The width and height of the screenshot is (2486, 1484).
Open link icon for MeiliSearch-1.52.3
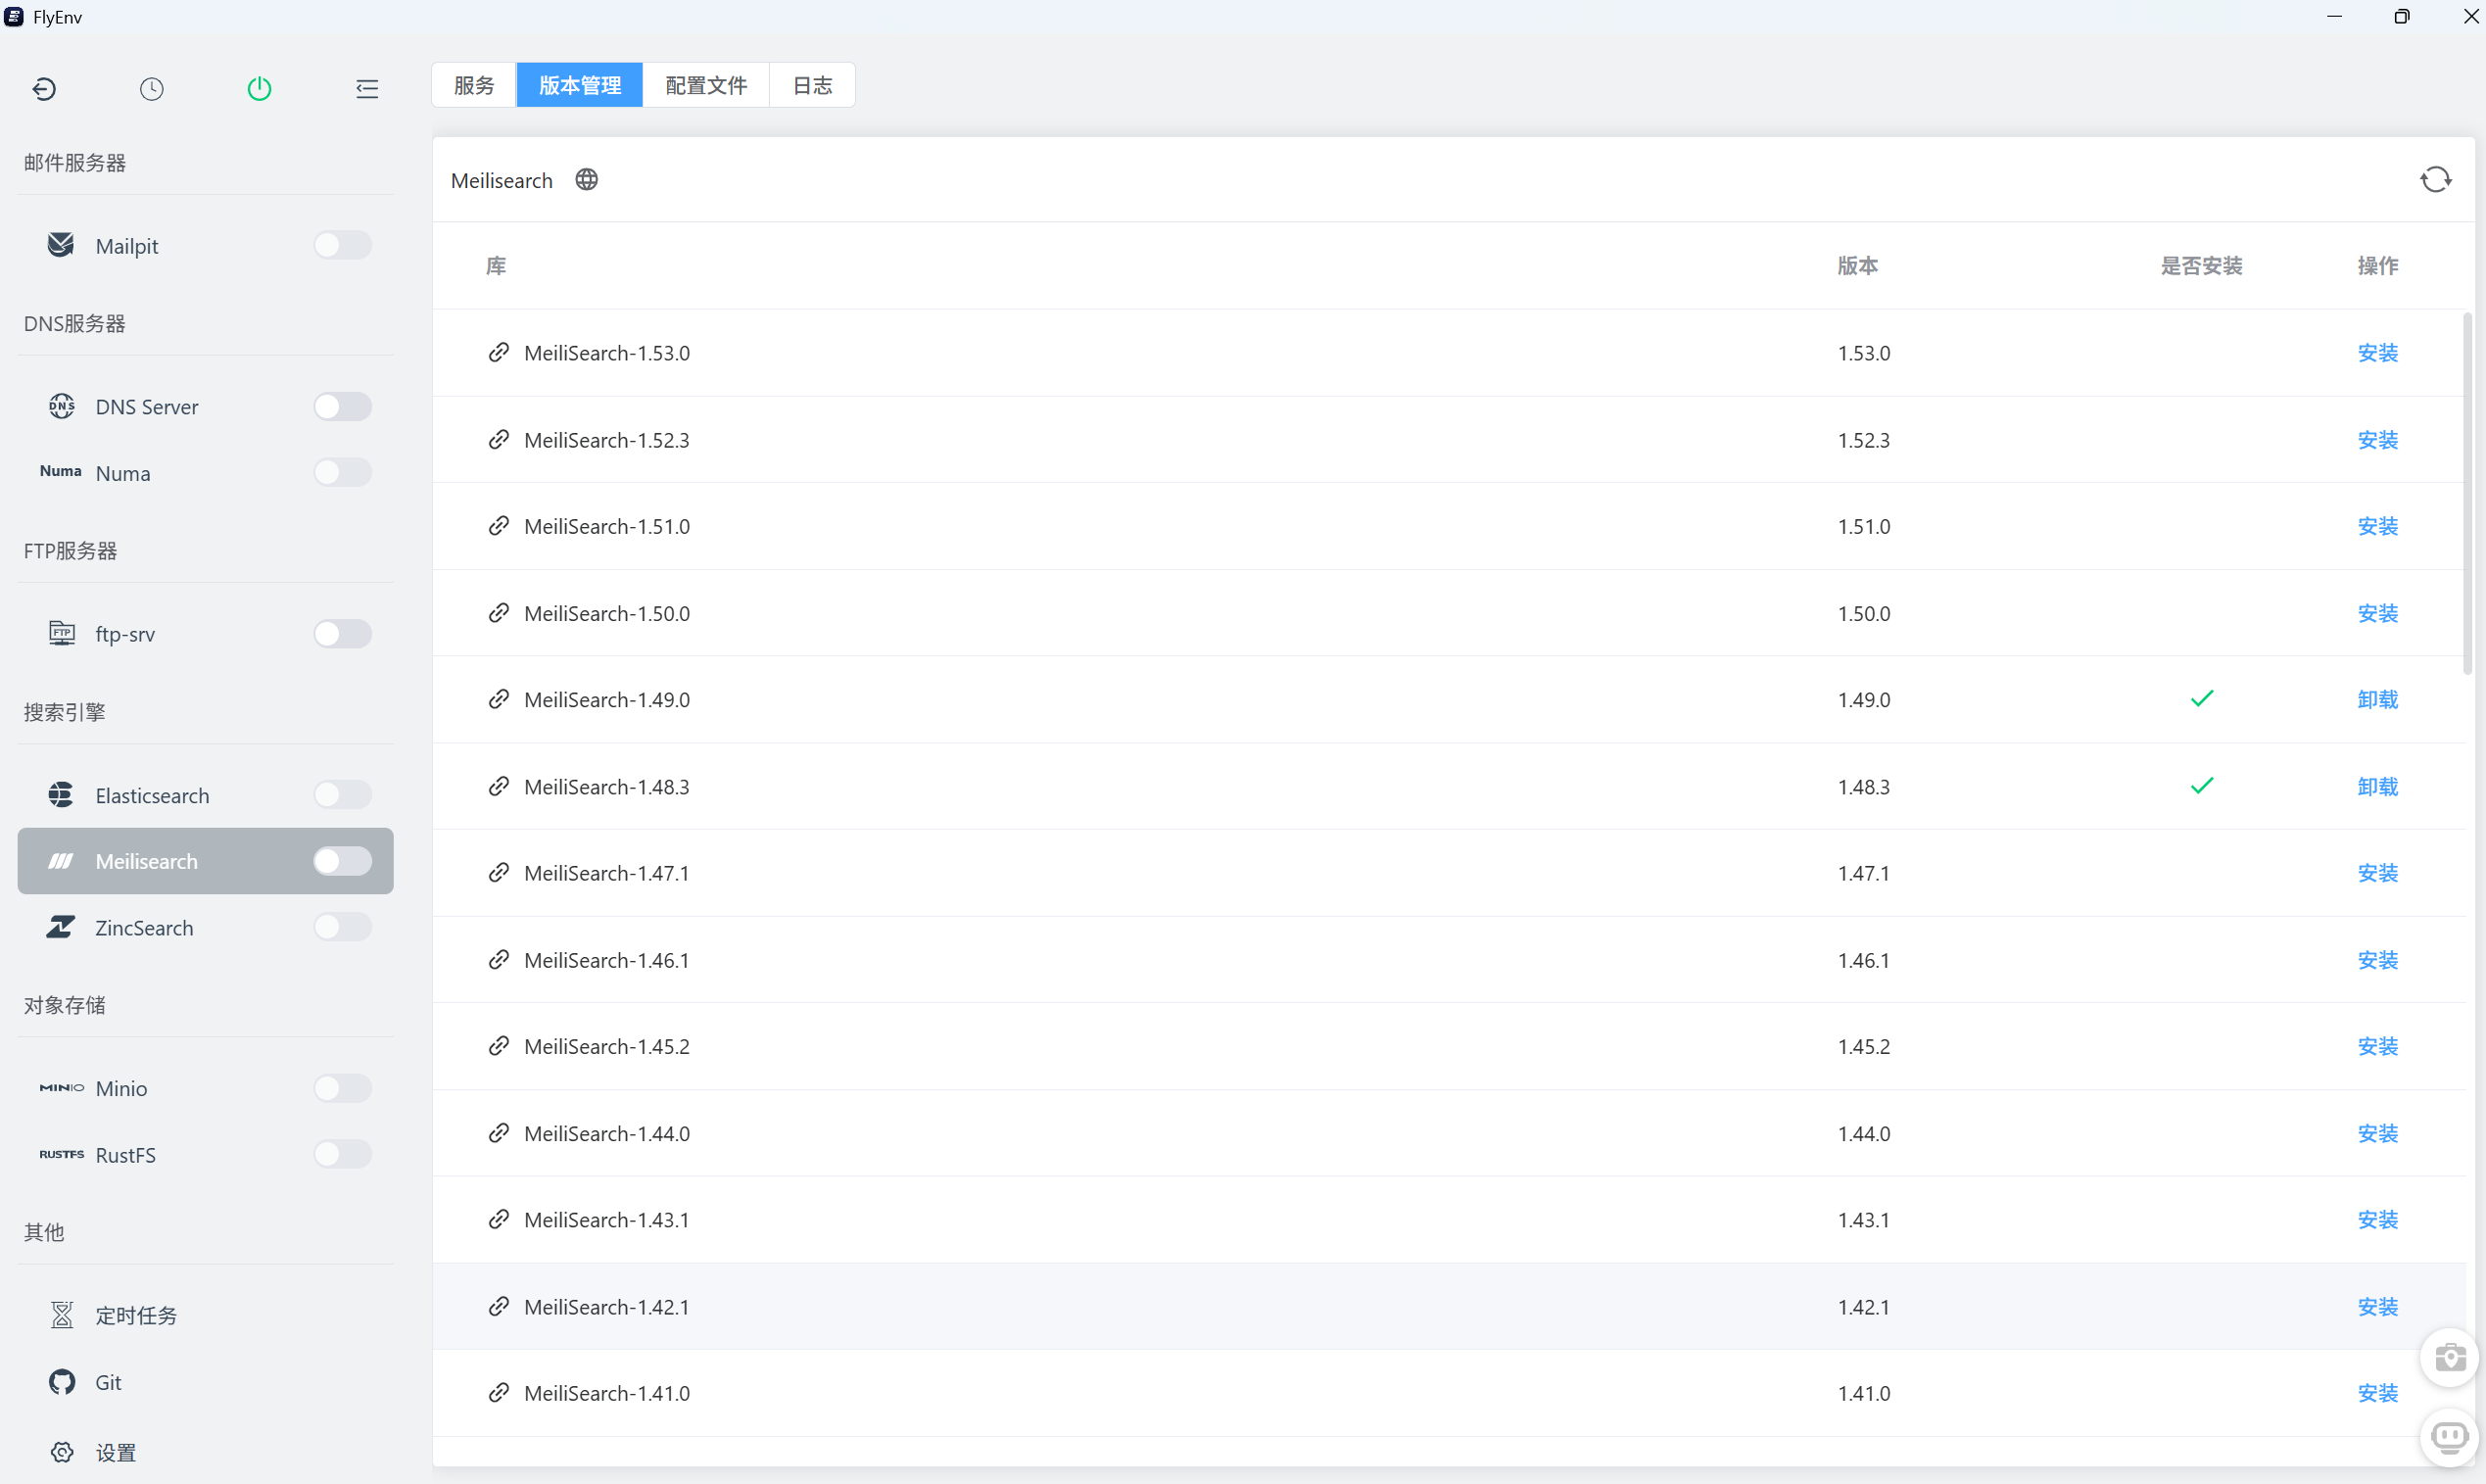pos(499,439)
